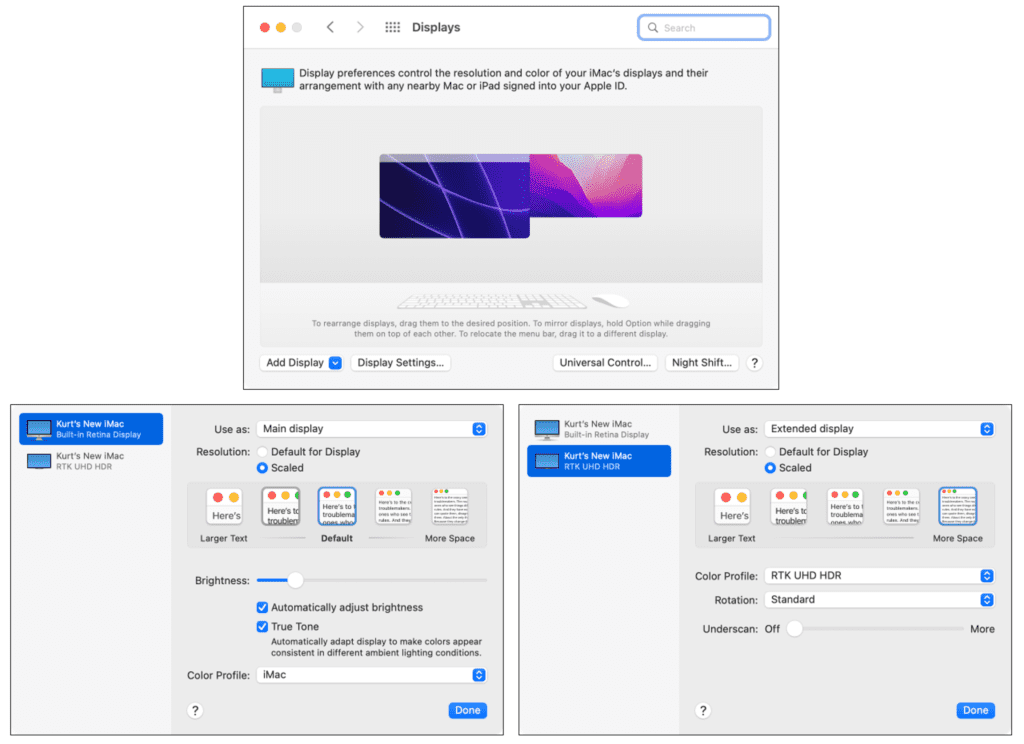The width and height of the screenshot is (1024, 744).
Task: Choose Scaled resolution in the Main display panel
Action: (262, 468)
